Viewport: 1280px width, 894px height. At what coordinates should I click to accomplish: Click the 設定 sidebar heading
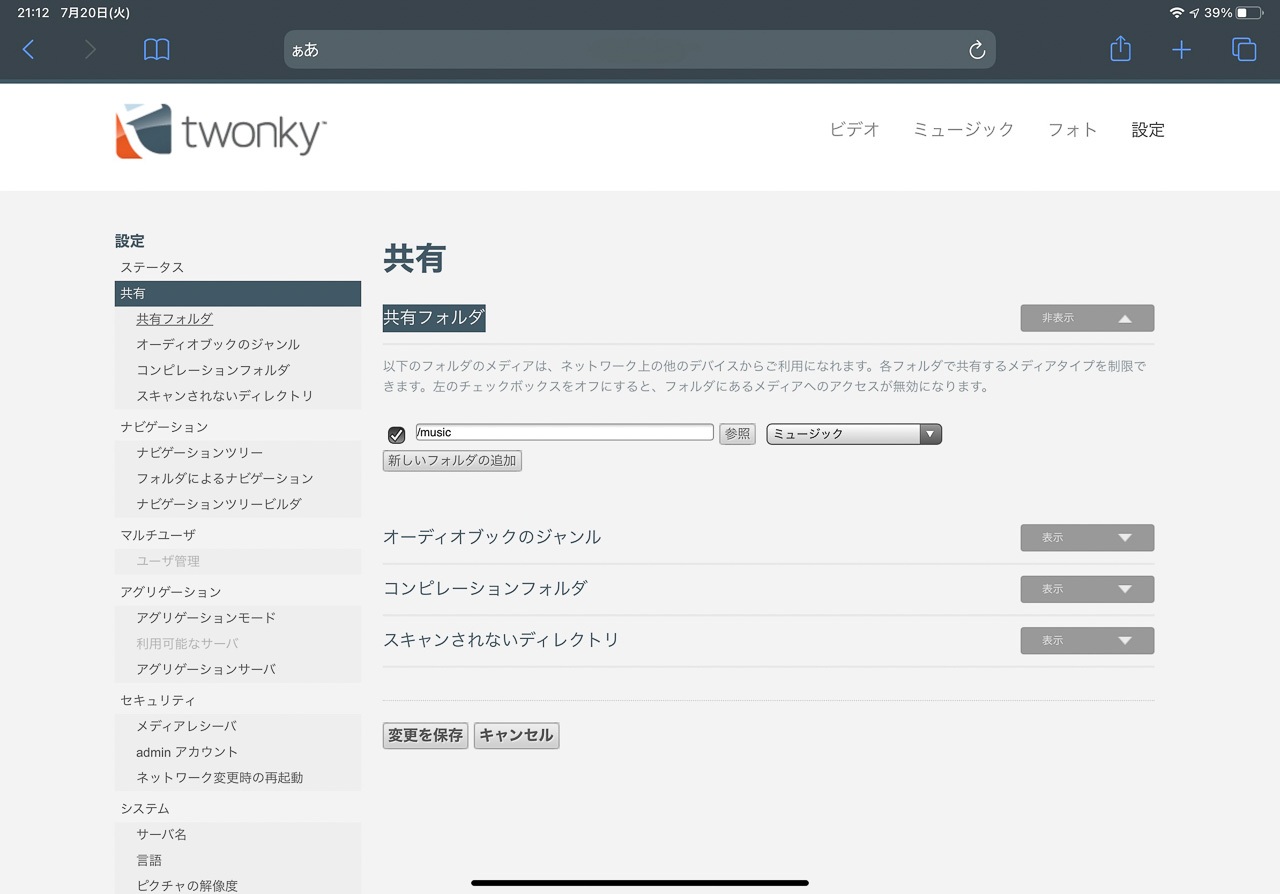click(x=130, y=241)
